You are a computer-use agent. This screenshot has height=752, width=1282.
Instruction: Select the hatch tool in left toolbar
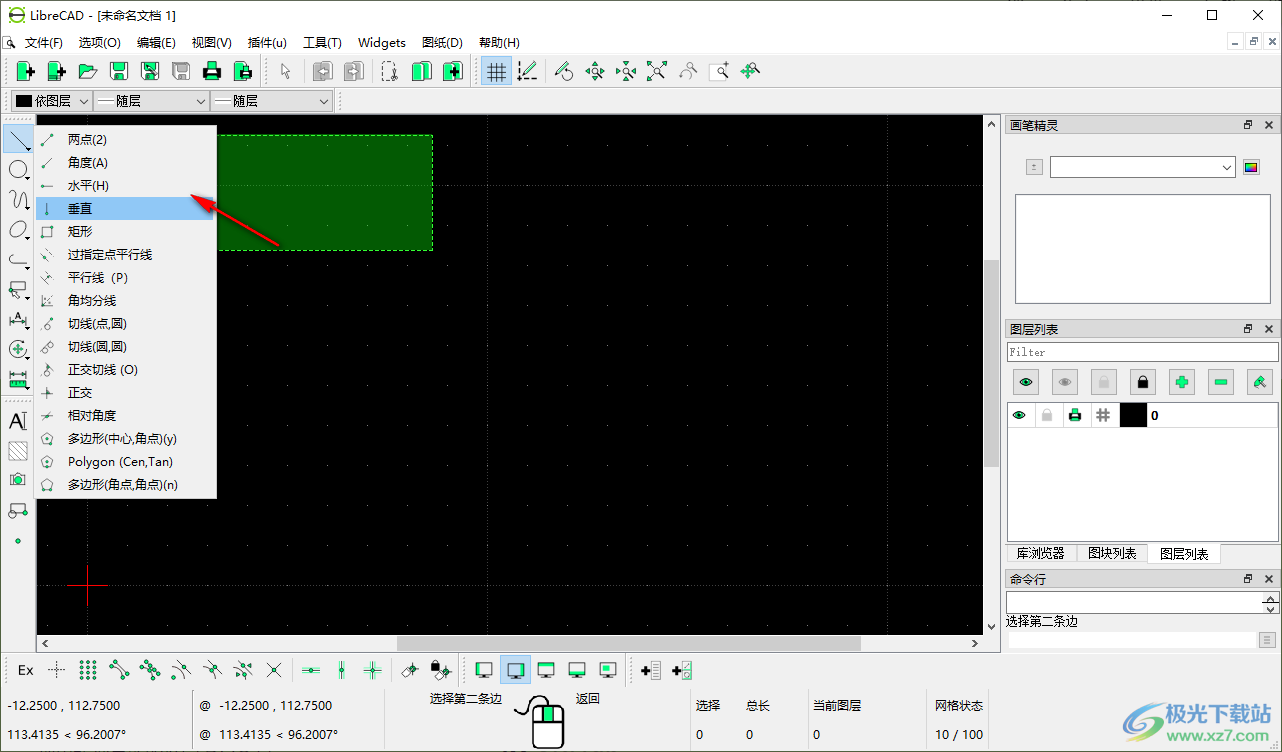coord(18,451)
